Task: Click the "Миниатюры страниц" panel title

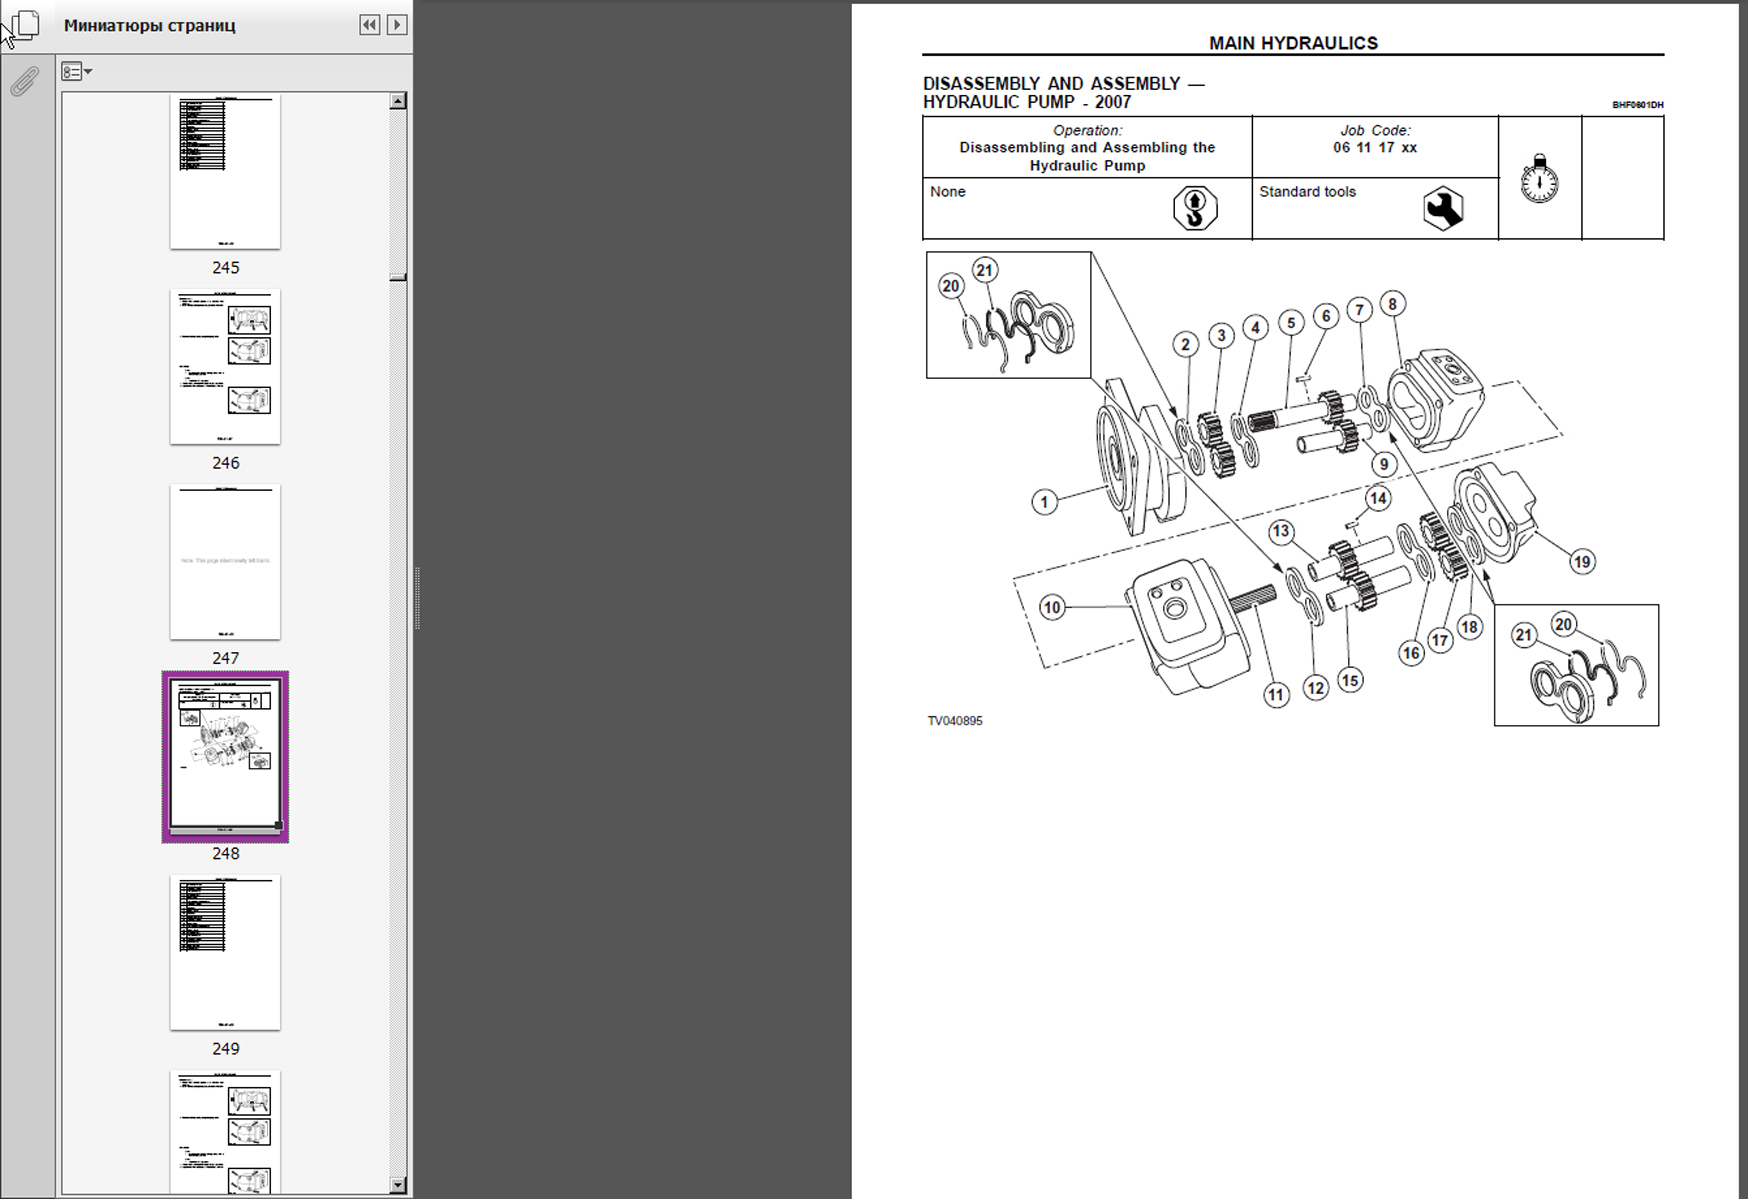Action: pos(150,26)
